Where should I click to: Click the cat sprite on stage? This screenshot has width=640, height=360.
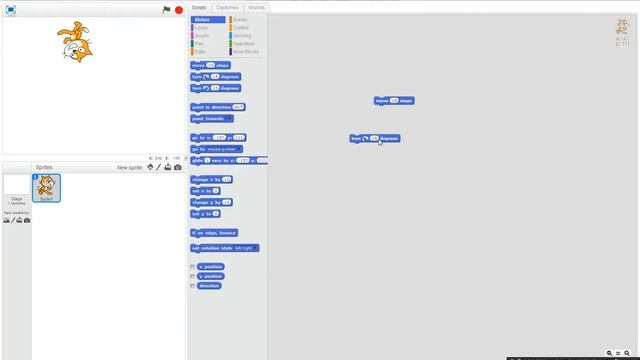pos(76,42)
